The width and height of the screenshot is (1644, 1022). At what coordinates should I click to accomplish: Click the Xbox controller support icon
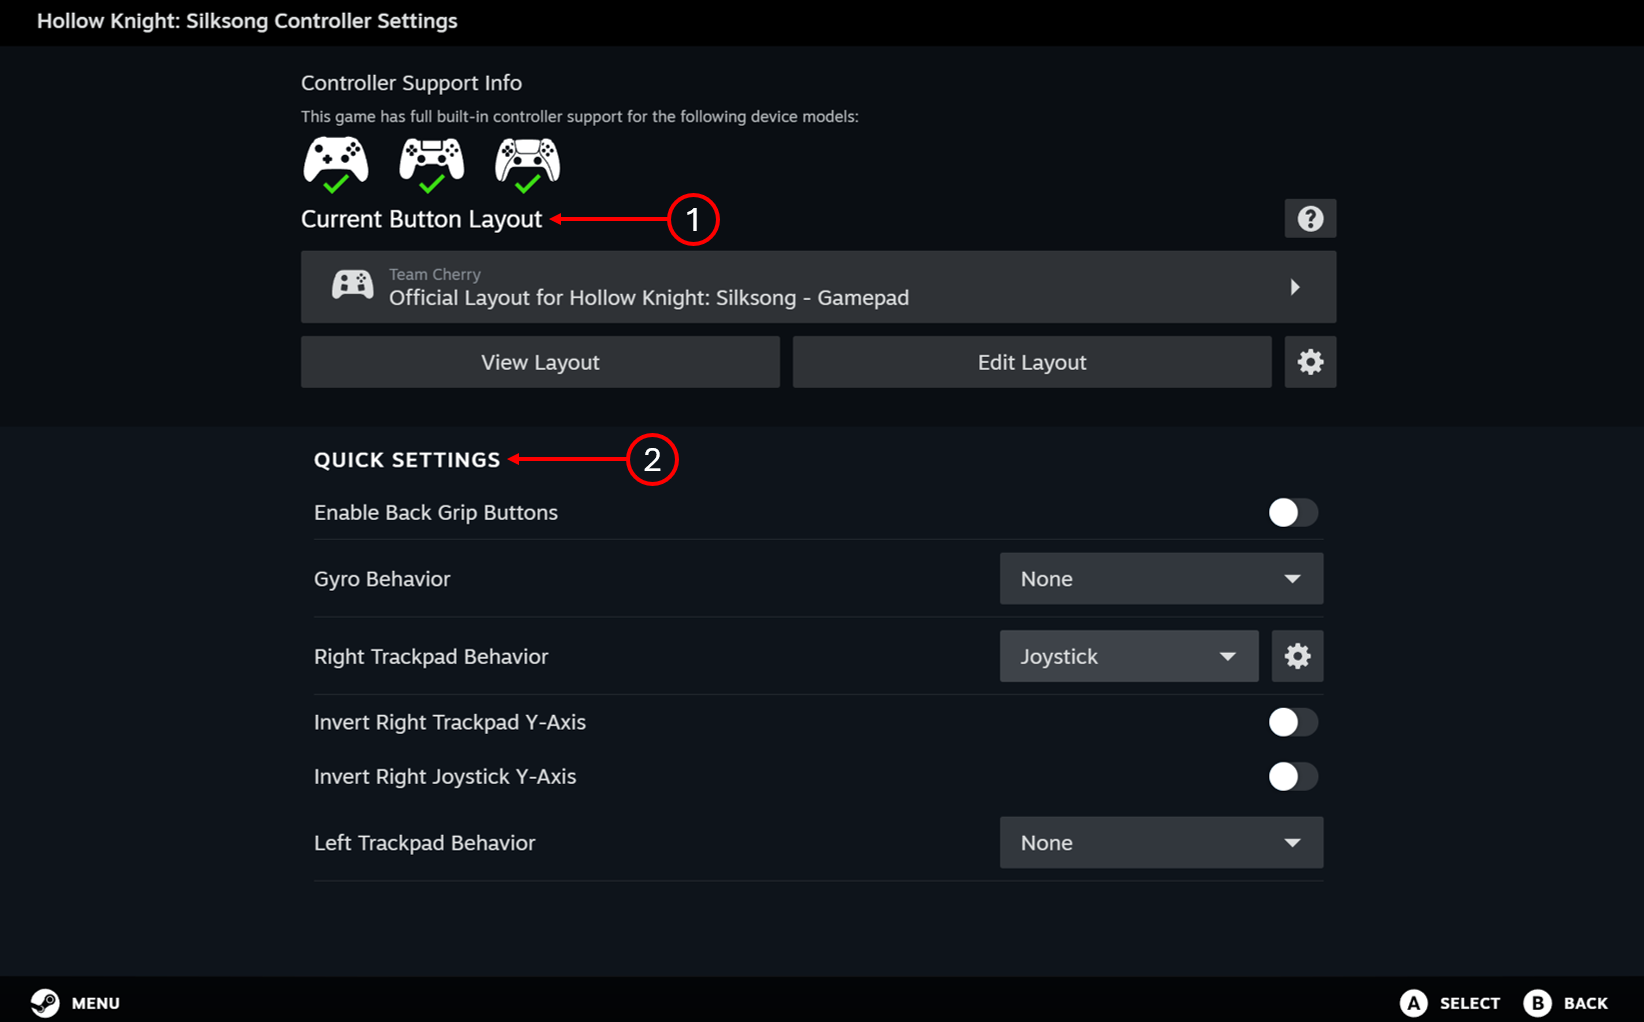click(336, 163)
